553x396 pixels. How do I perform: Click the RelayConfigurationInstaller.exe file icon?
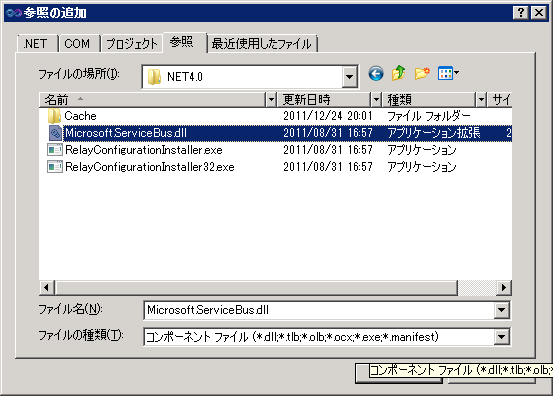coord(55,150)
